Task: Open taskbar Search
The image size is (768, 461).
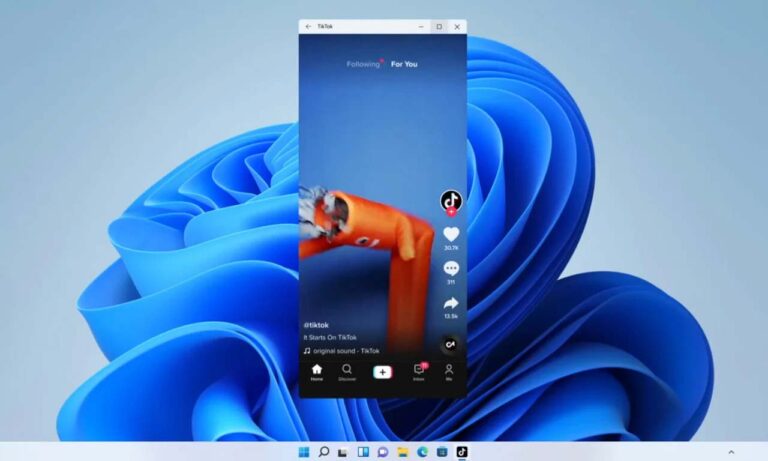Action: (323, 452)
